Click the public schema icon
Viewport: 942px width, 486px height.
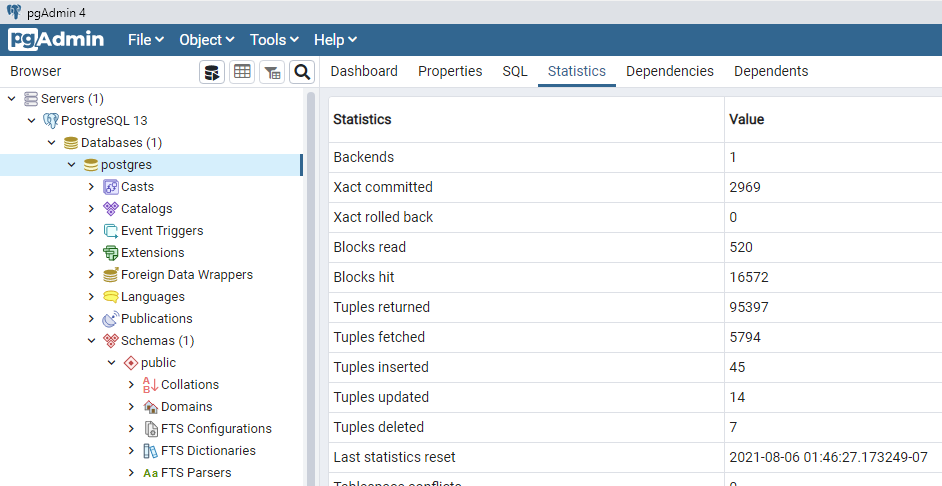pyautogui.click(x=130, y=363)
